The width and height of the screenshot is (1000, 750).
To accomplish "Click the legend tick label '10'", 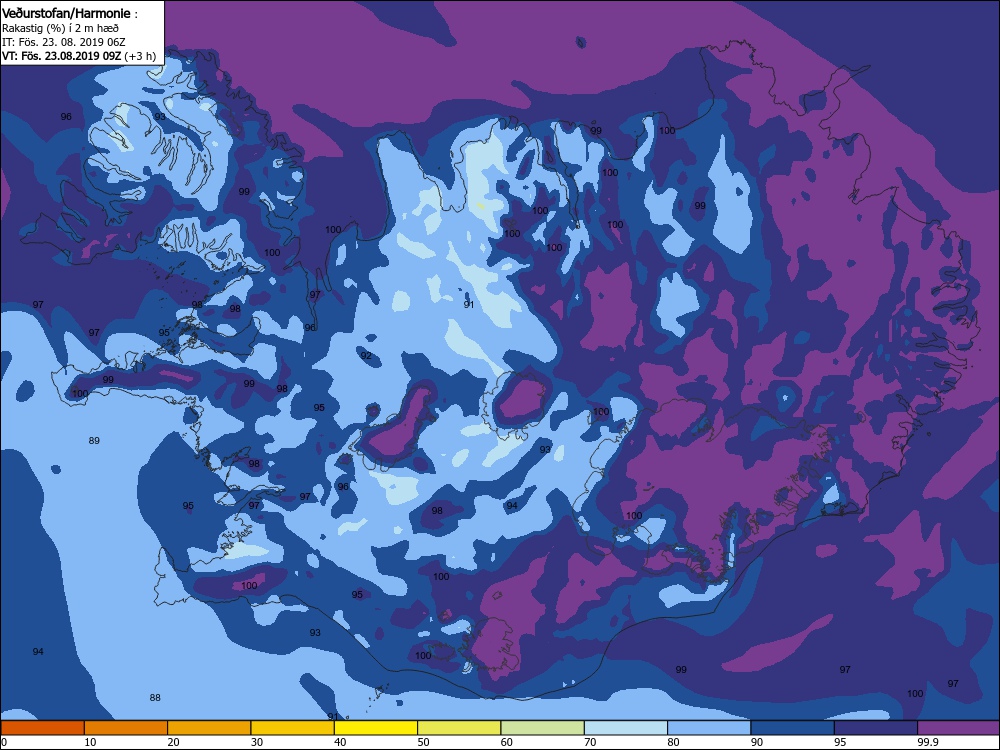I will [x=91, y=742].
